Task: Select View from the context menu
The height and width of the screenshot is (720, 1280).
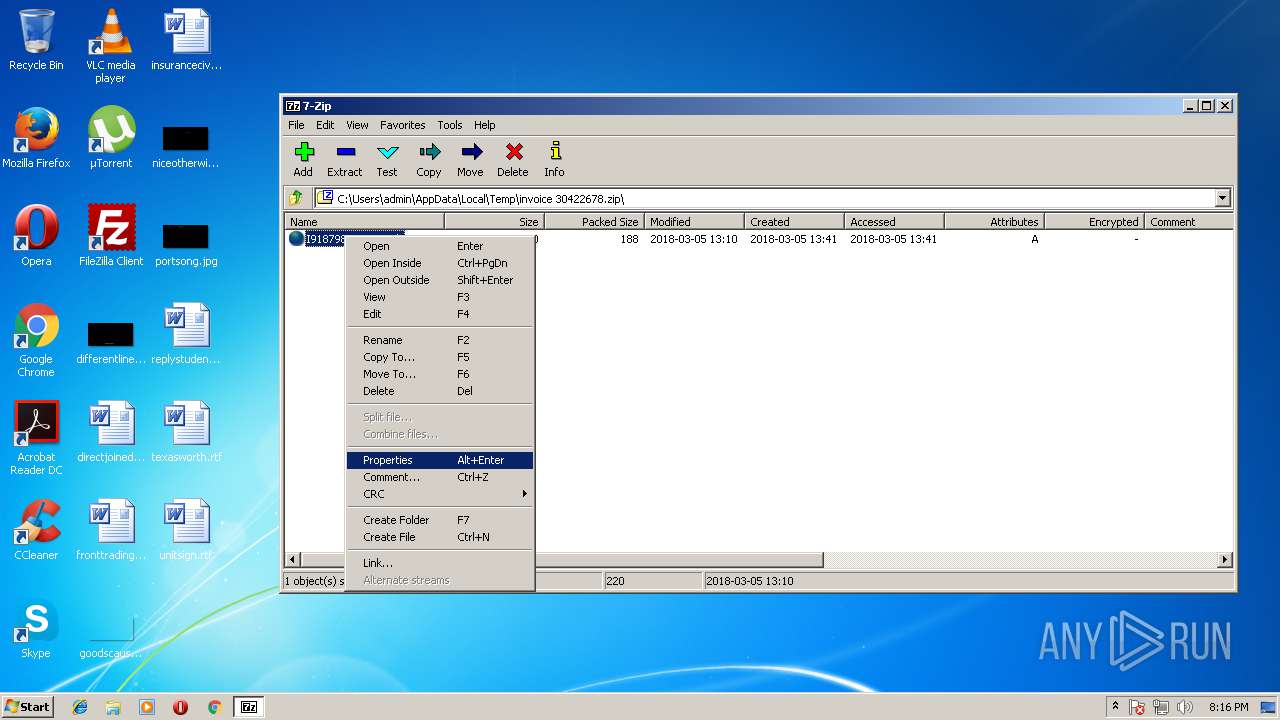Action: click(x=440, y=297)
